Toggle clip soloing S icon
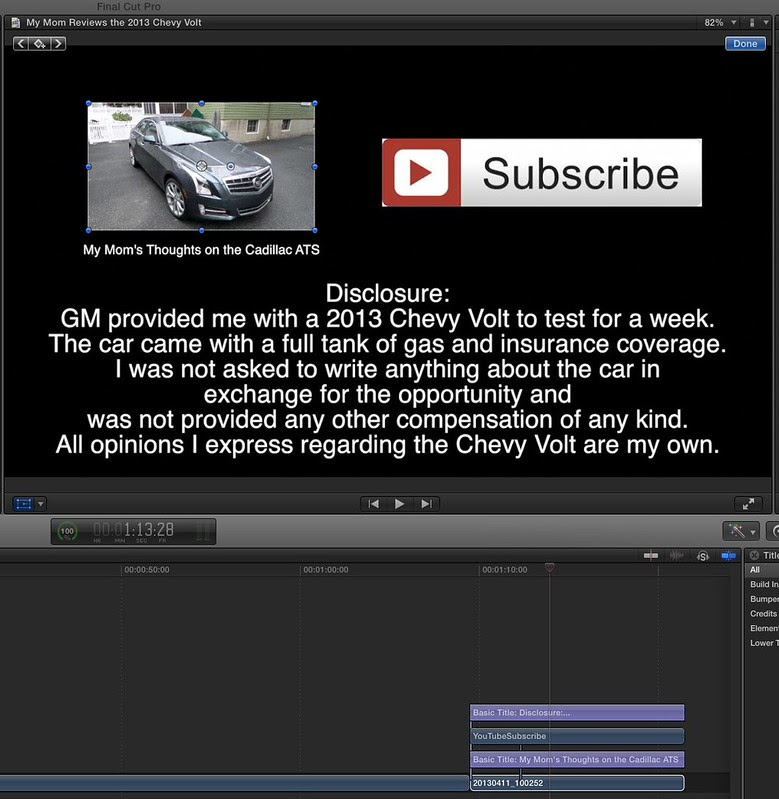Viewport: 779px width, 799px height. coord(703,556)
